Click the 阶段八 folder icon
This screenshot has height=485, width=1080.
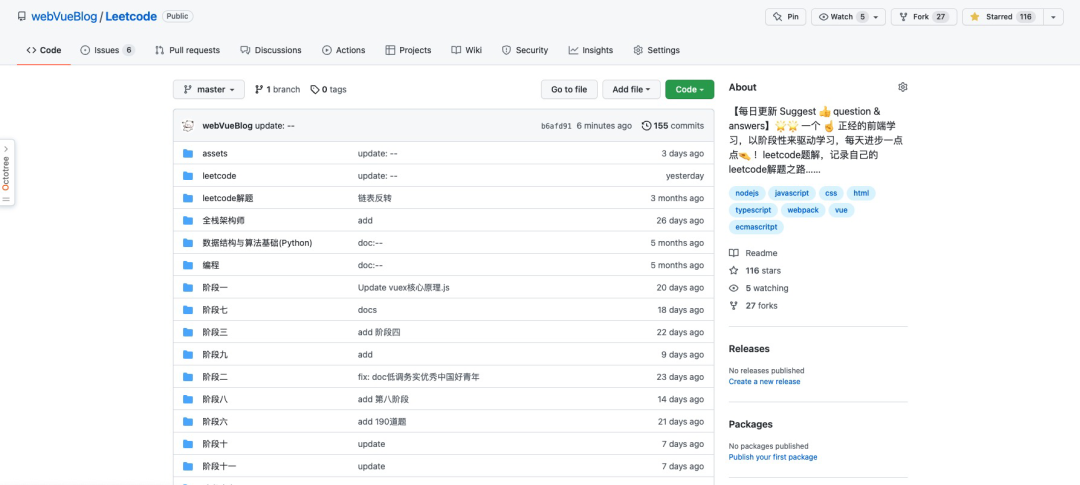pos(187,399)
